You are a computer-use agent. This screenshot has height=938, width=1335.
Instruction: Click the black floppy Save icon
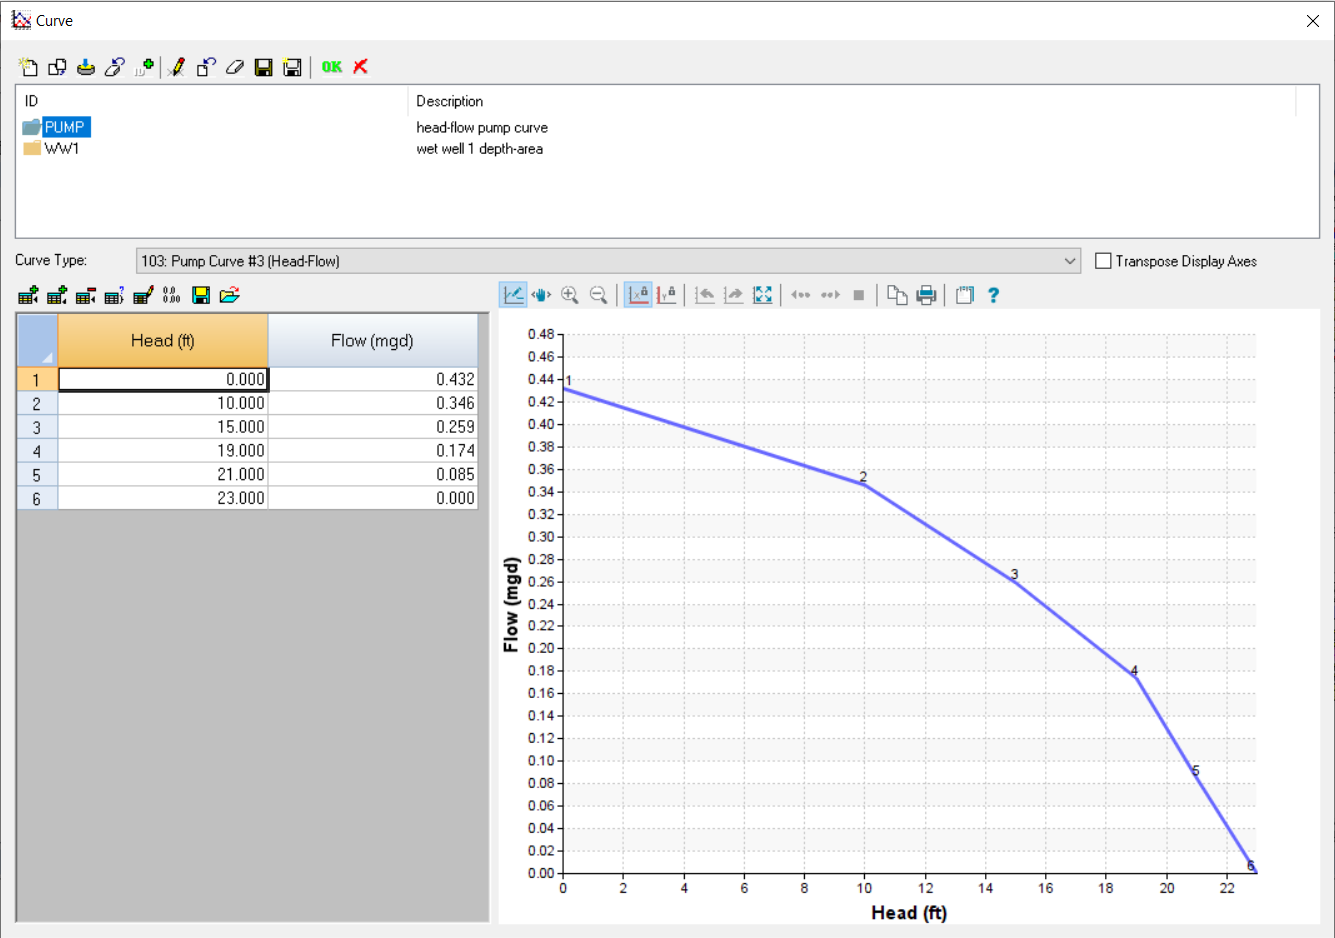[264, 67]
